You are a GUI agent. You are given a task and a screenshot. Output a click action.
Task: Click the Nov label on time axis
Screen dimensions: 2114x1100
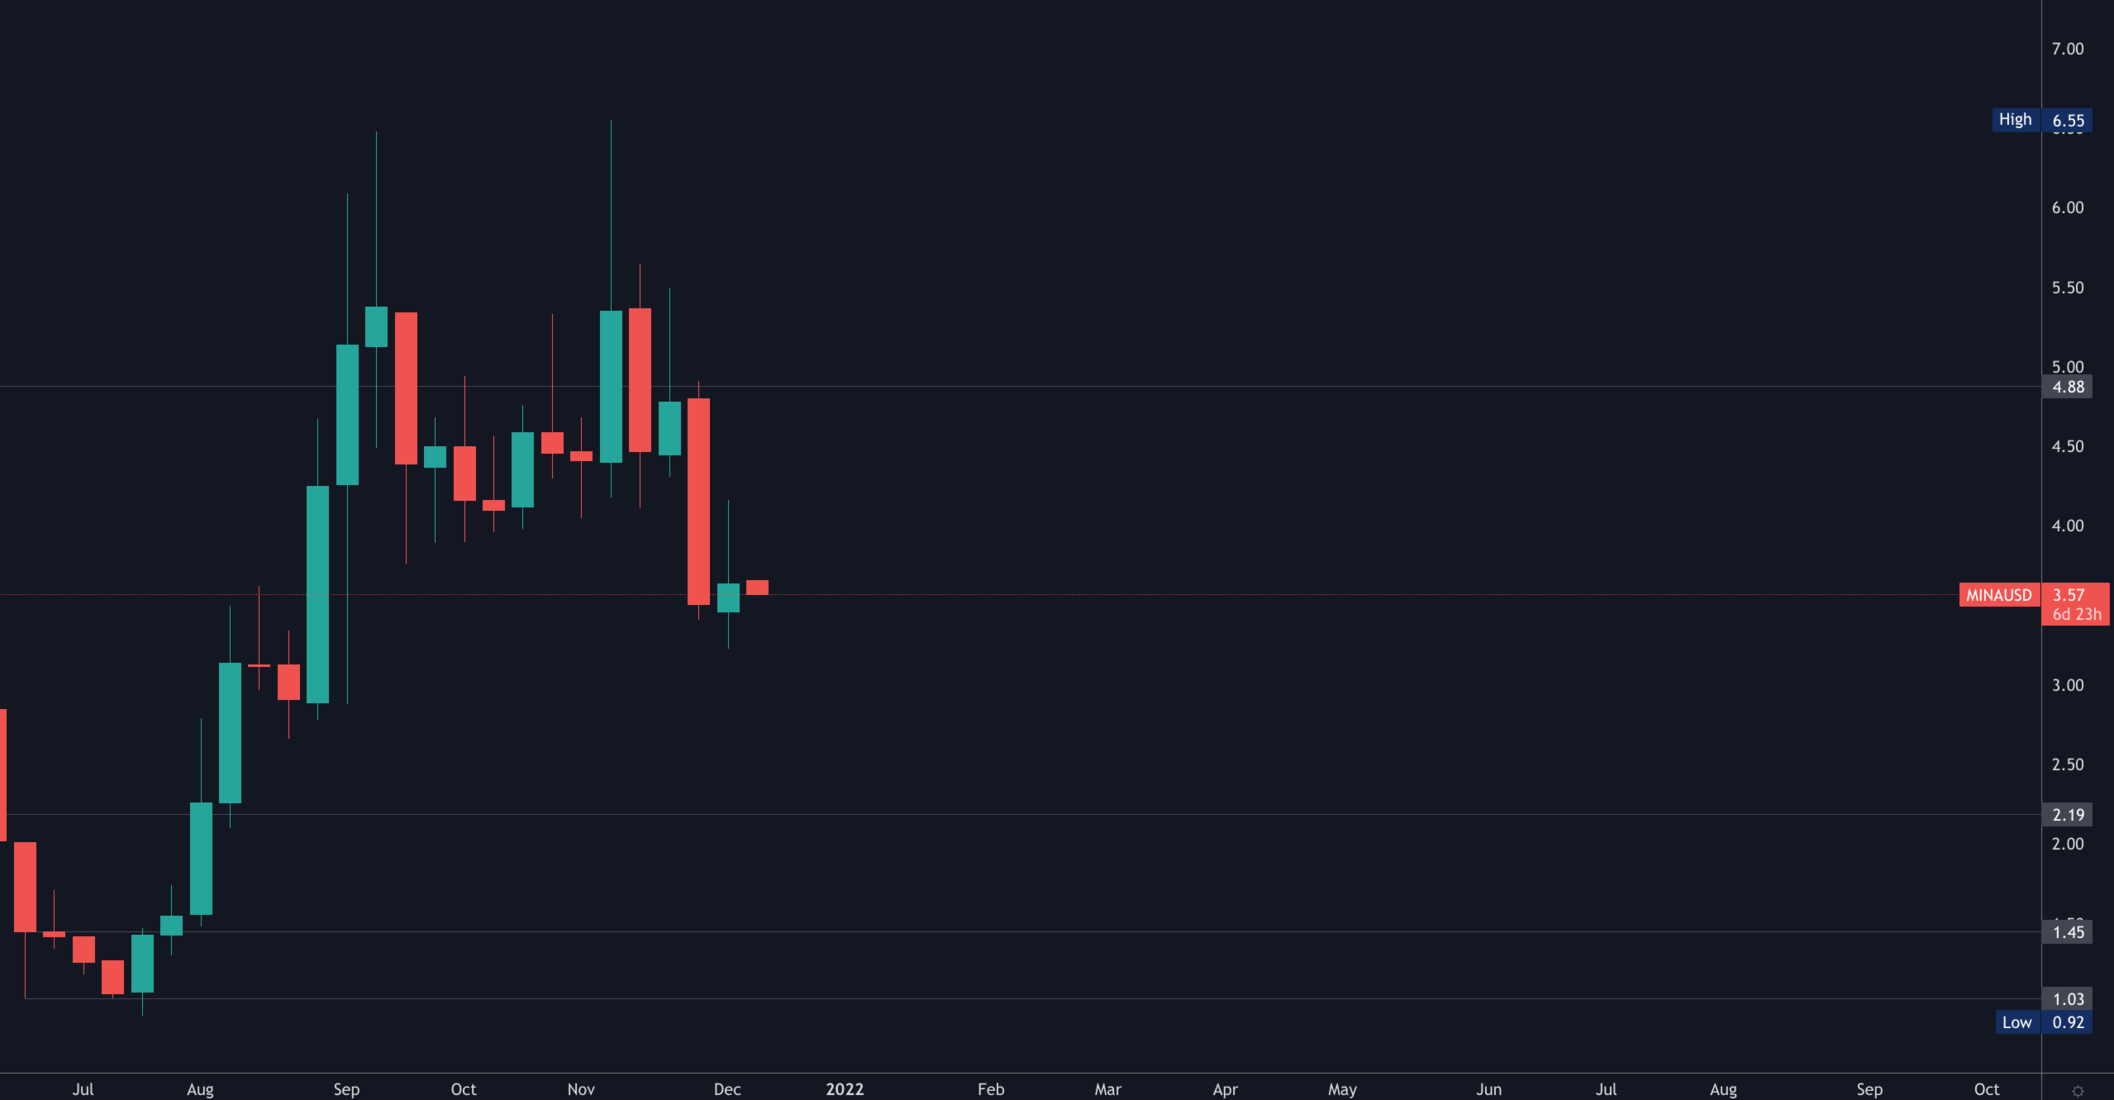click(x=580, y=1089)
